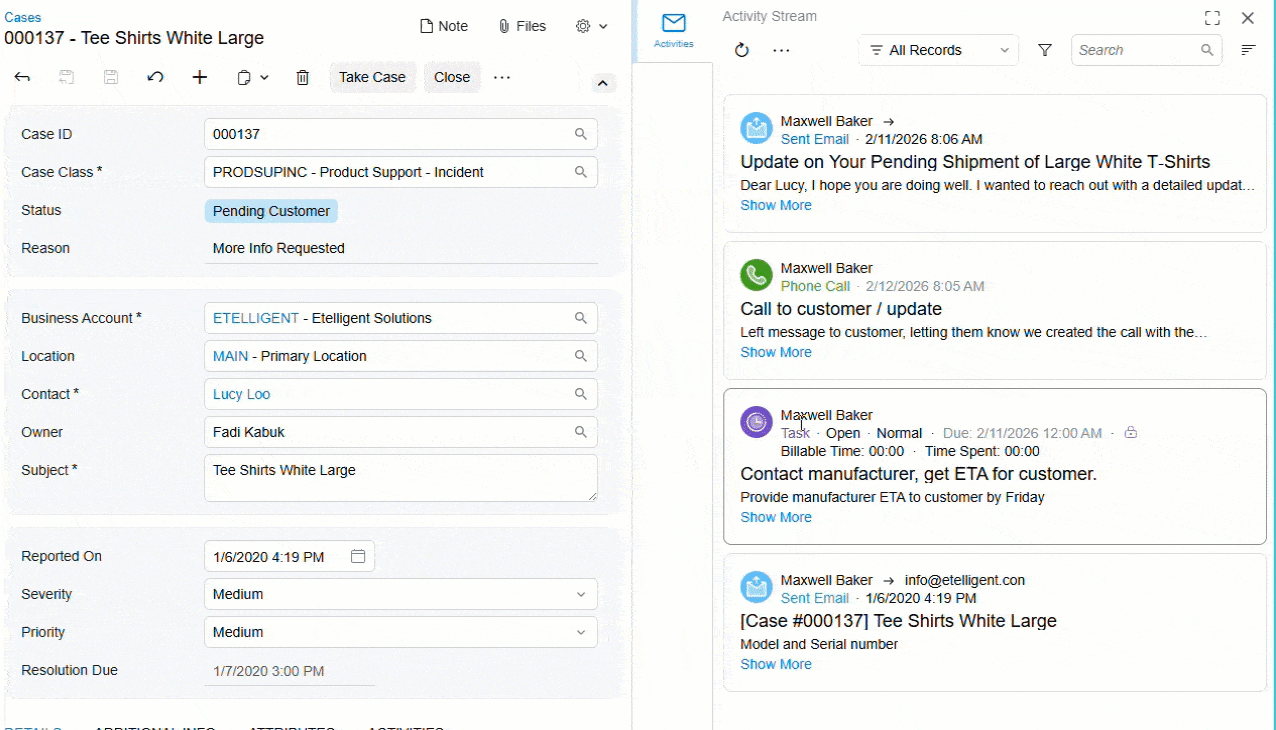Switch to the Activities side panel tab
Screen dimensions: 1276x730
point(673,30)
